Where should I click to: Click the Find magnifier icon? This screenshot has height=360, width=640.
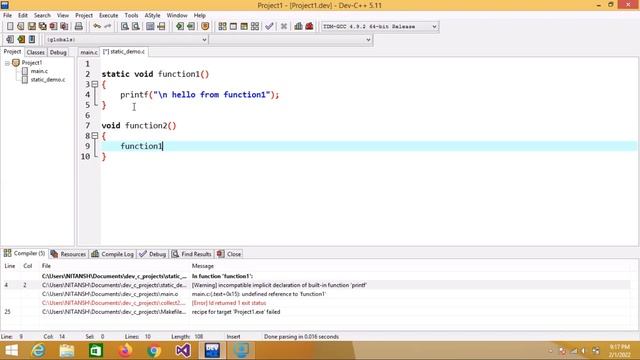point(124,27)
